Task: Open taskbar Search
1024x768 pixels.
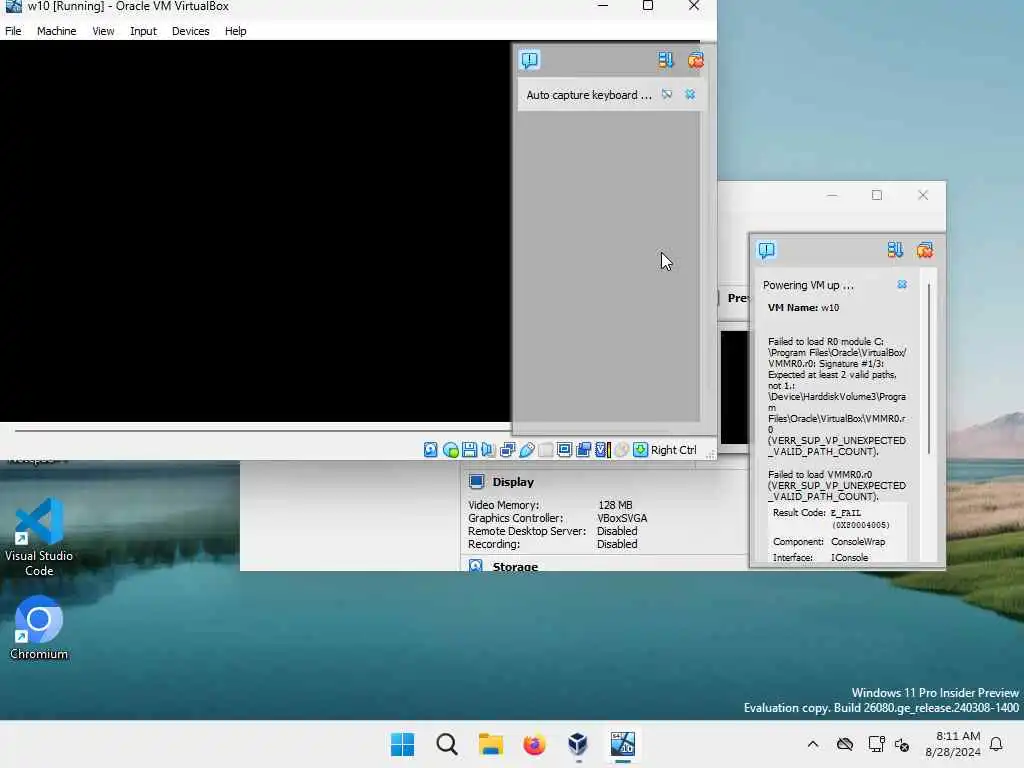Action: pos(447,744)
